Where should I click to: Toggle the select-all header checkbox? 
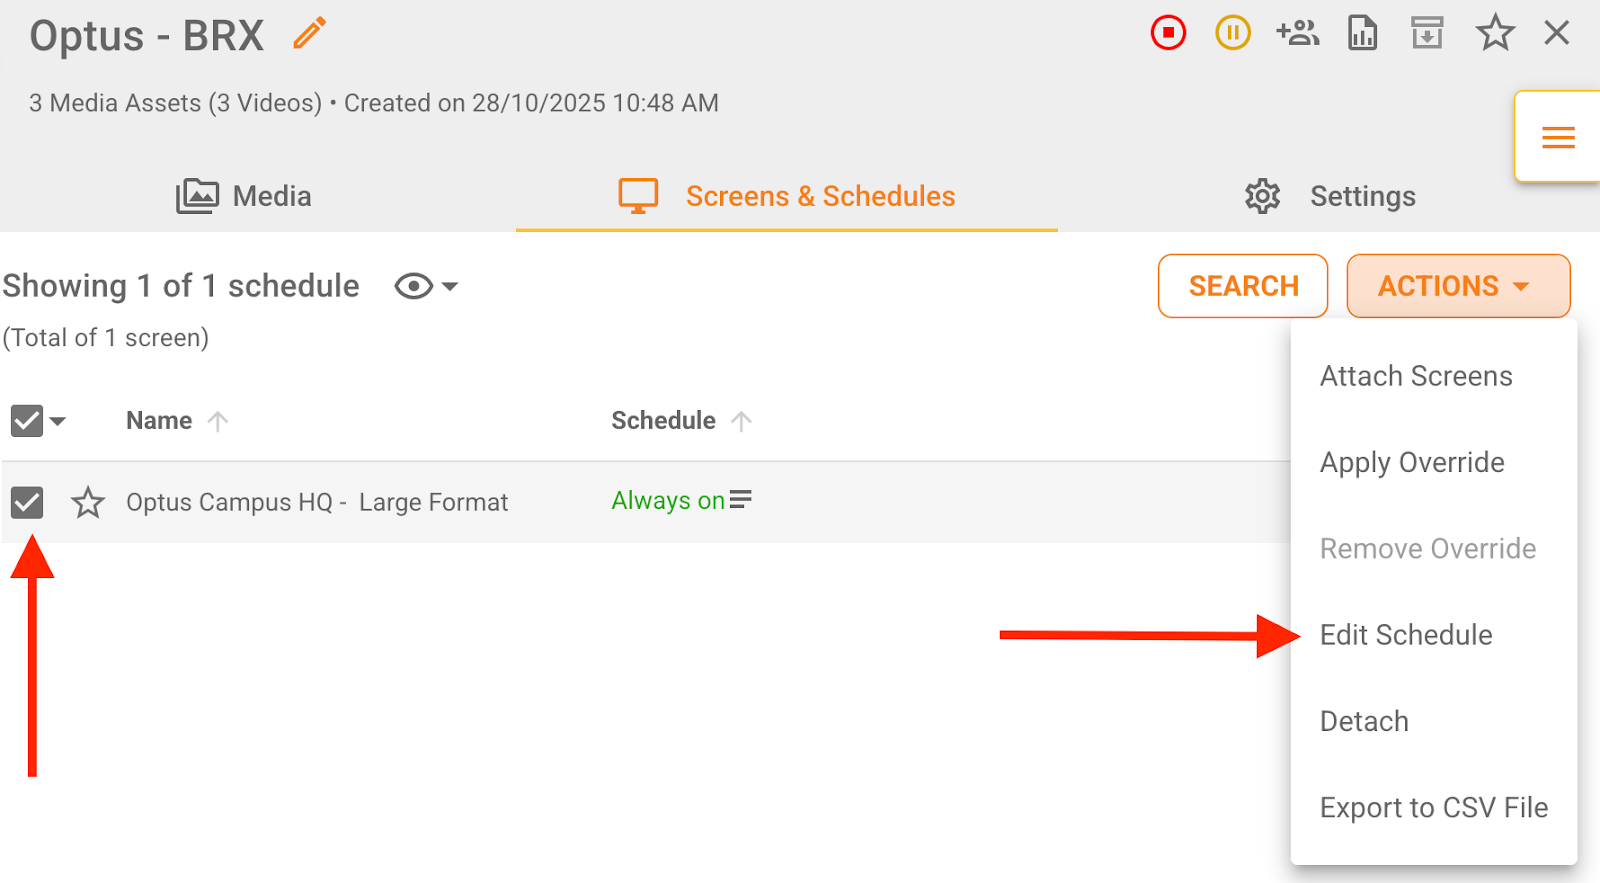[x=27, y=421]
